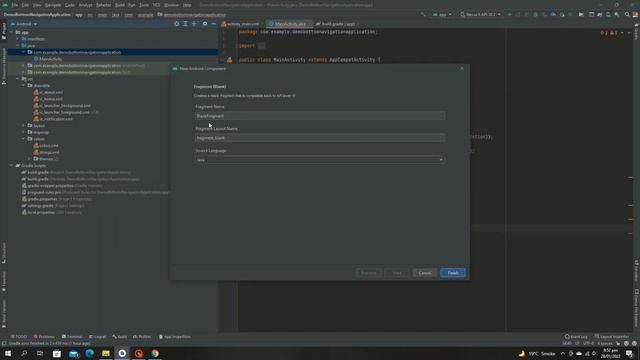Open the Navigate menu
640x360 pixels.
click(53, 5)
